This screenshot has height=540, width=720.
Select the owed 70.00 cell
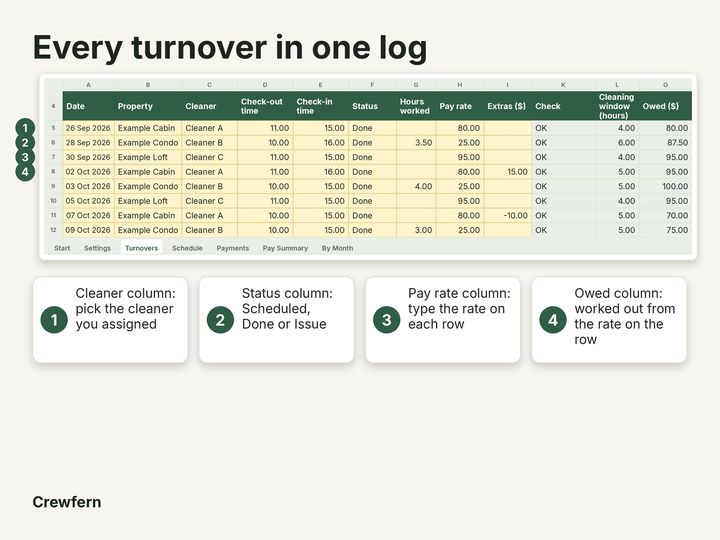(665, 215)
